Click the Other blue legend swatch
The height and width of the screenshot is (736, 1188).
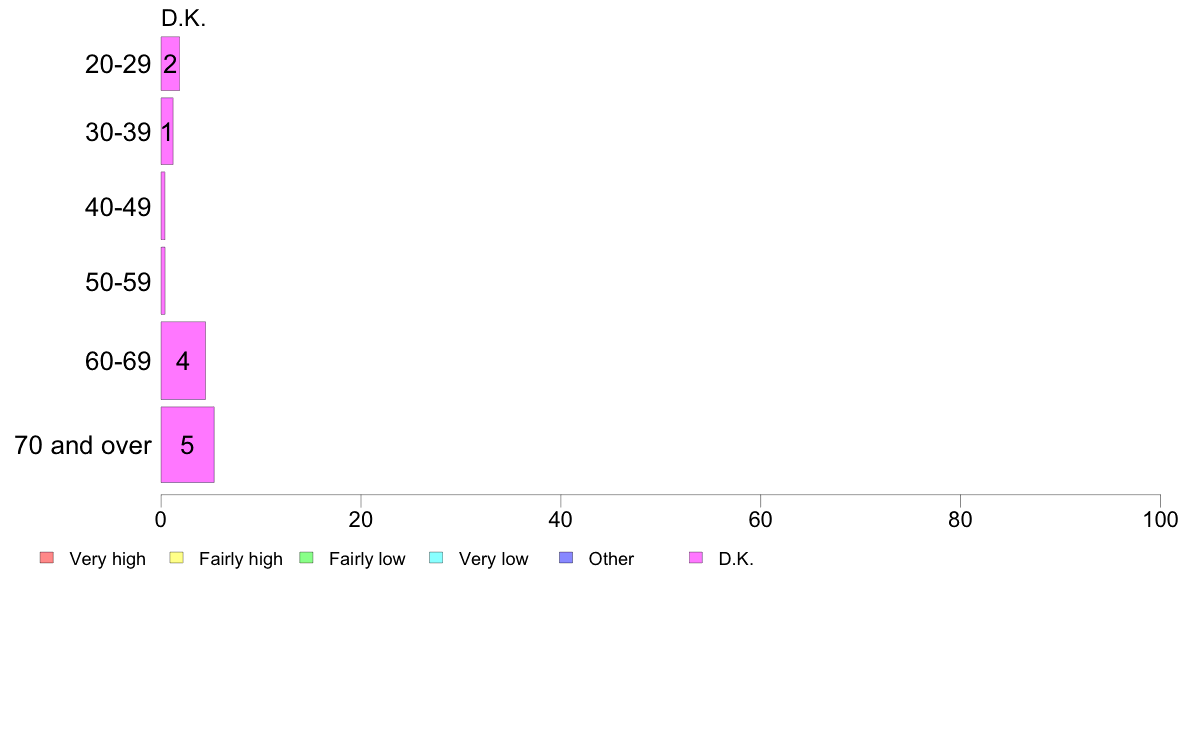pos(566,558)
